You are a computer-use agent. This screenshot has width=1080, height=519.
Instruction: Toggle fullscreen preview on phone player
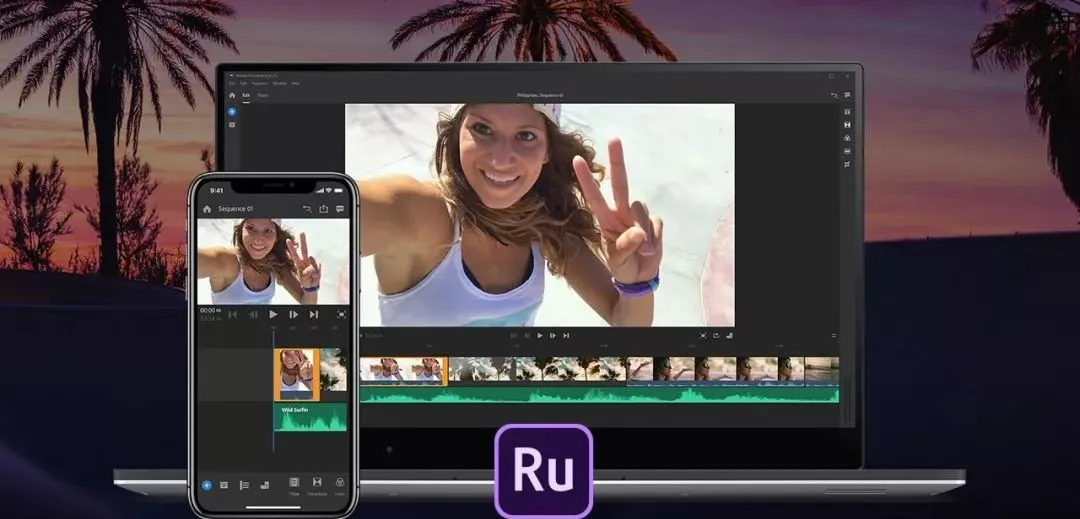coord(341,314)
